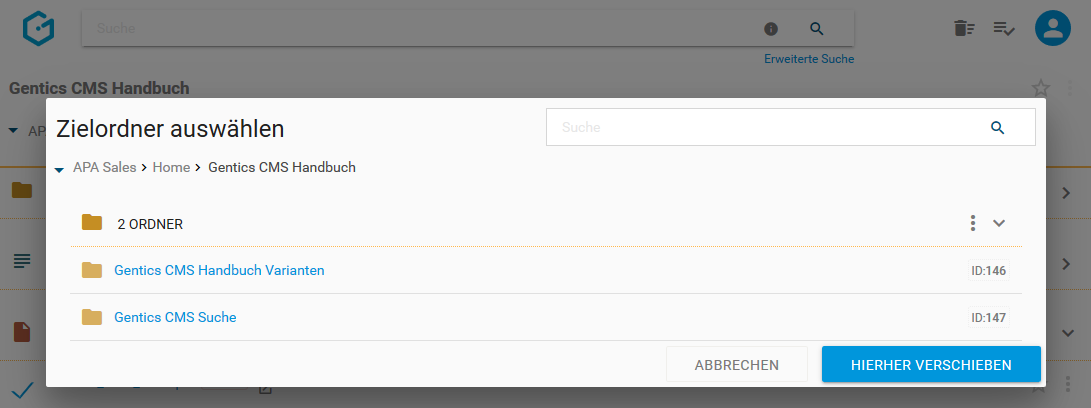Click the search info icon
1091x408 pixels.
[x=771, y=29]
